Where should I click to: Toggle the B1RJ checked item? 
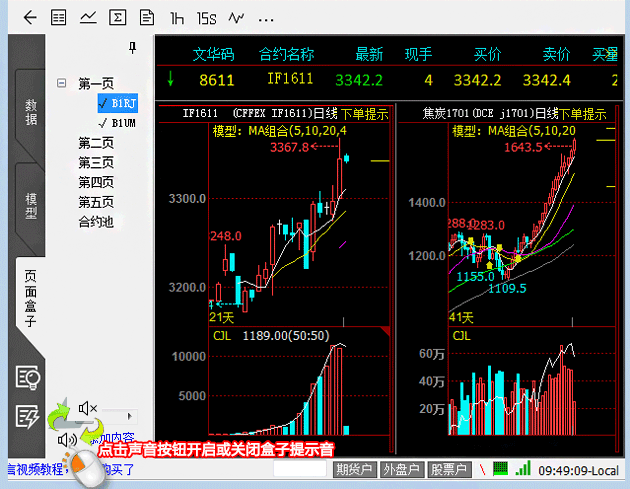coord(117,103)
